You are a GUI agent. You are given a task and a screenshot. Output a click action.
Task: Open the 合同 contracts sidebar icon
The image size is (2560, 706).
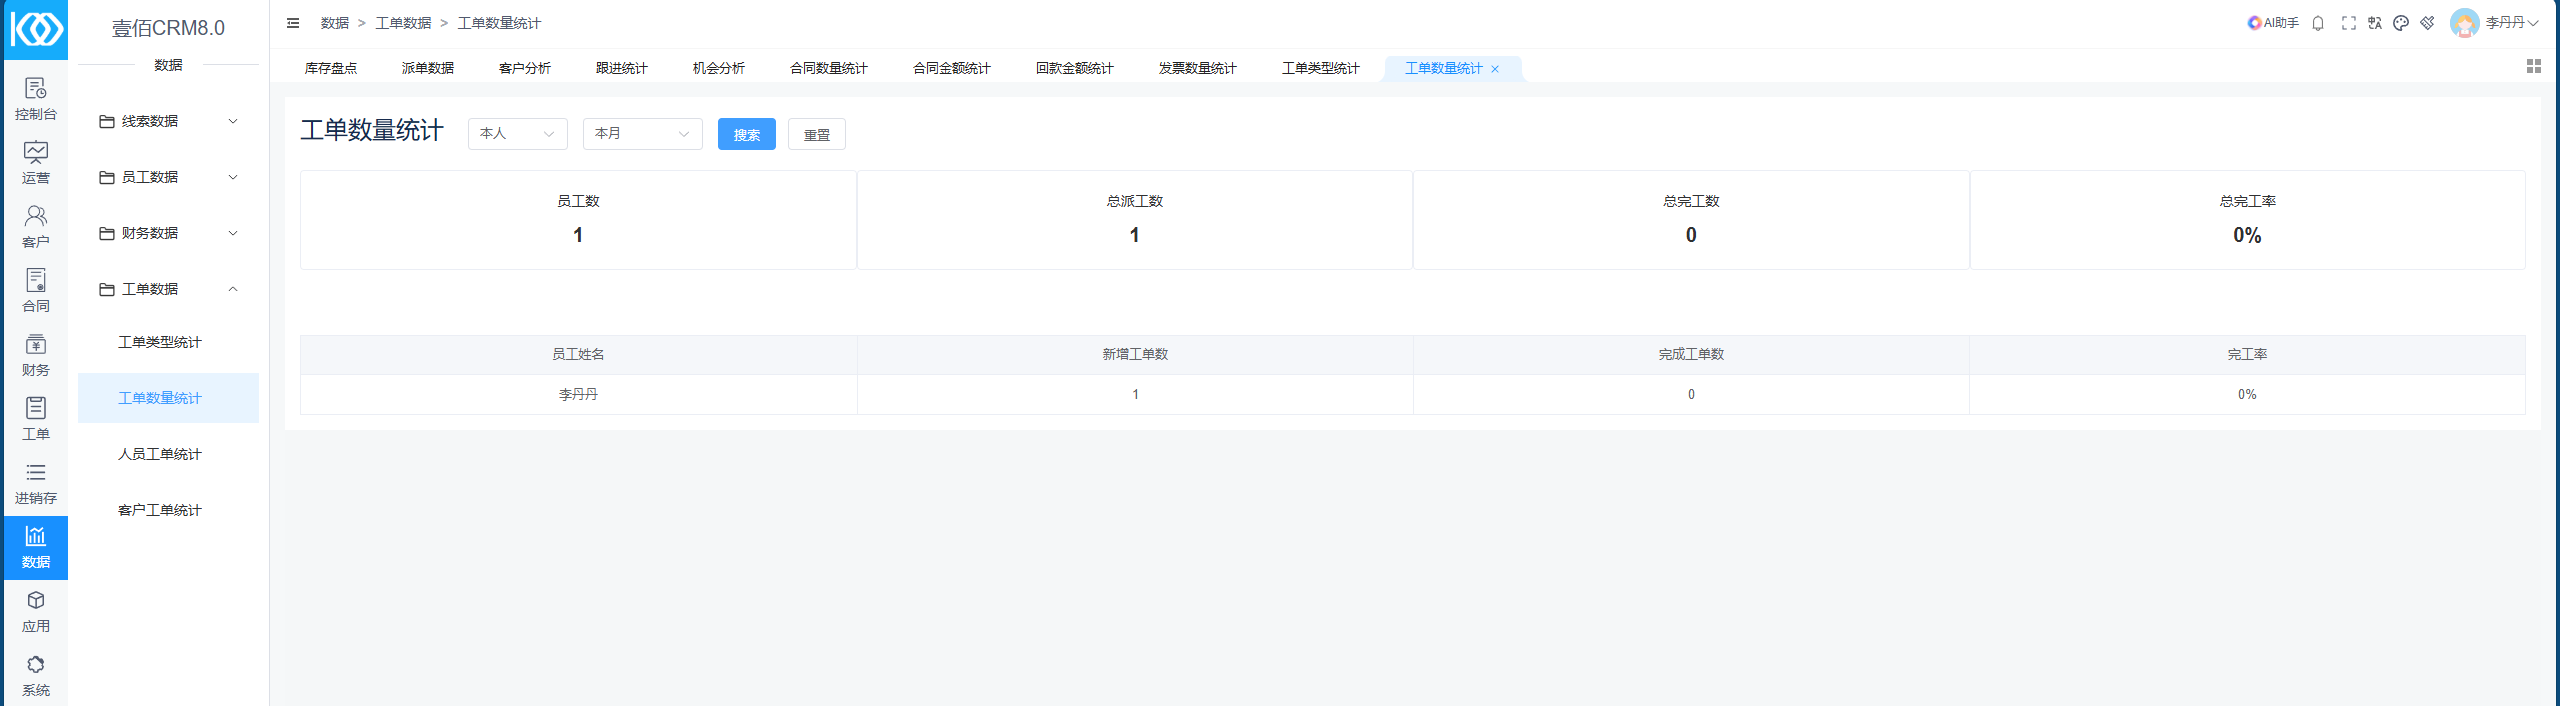[36, 291]
